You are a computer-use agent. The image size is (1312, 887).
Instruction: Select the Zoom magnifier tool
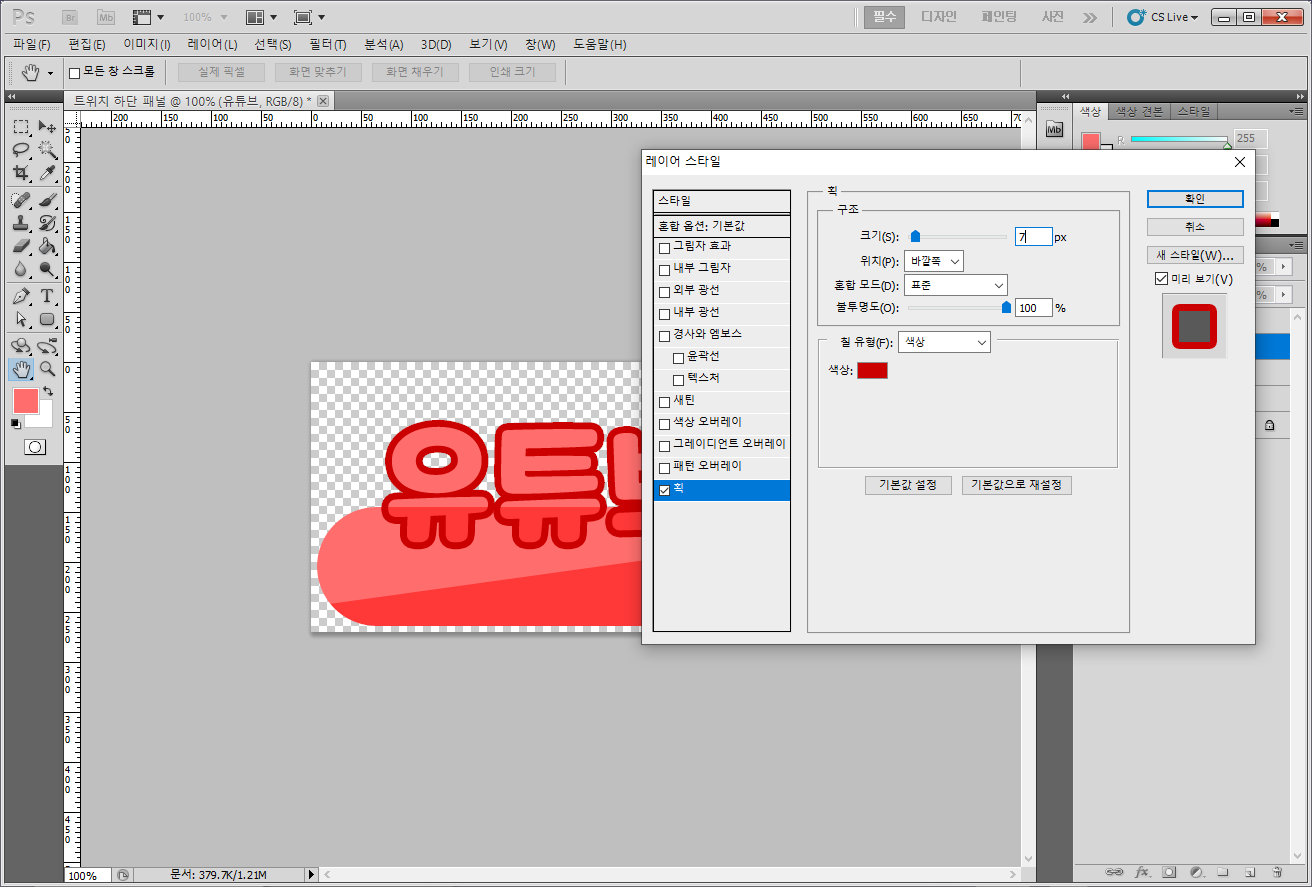[x=47, y=369]
